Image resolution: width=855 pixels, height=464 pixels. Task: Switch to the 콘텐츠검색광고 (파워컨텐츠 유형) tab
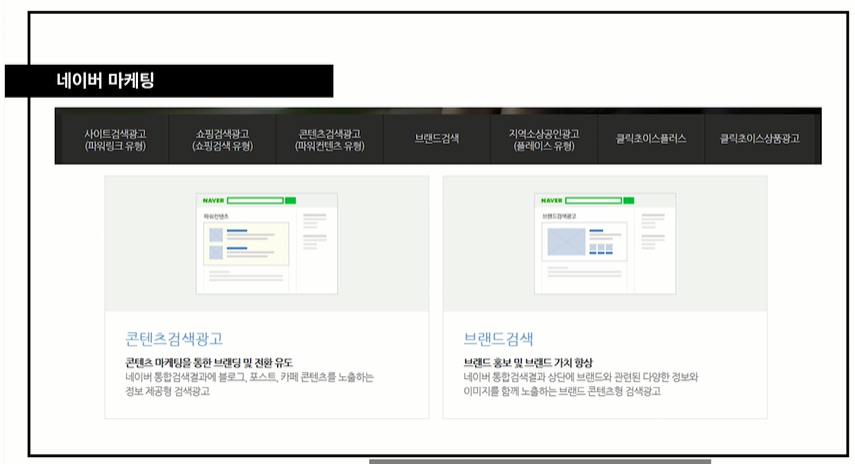pyautogui.click(x=329, y=140)
